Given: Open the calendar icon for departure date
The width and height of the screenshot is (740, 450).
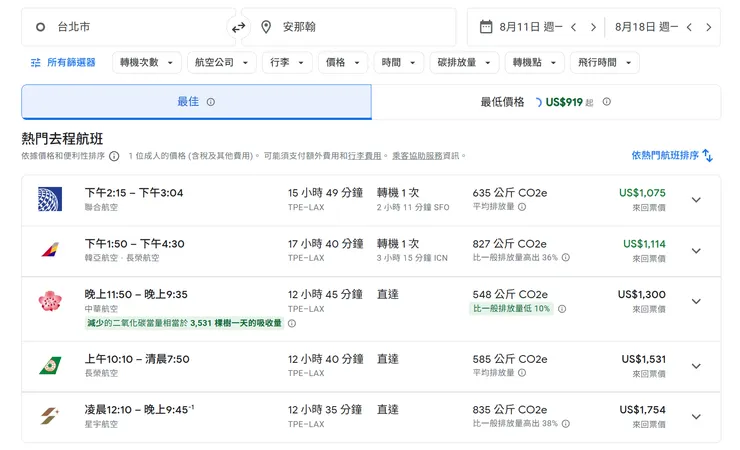Looking at the screenshot, I should click(x=486, y=27).
